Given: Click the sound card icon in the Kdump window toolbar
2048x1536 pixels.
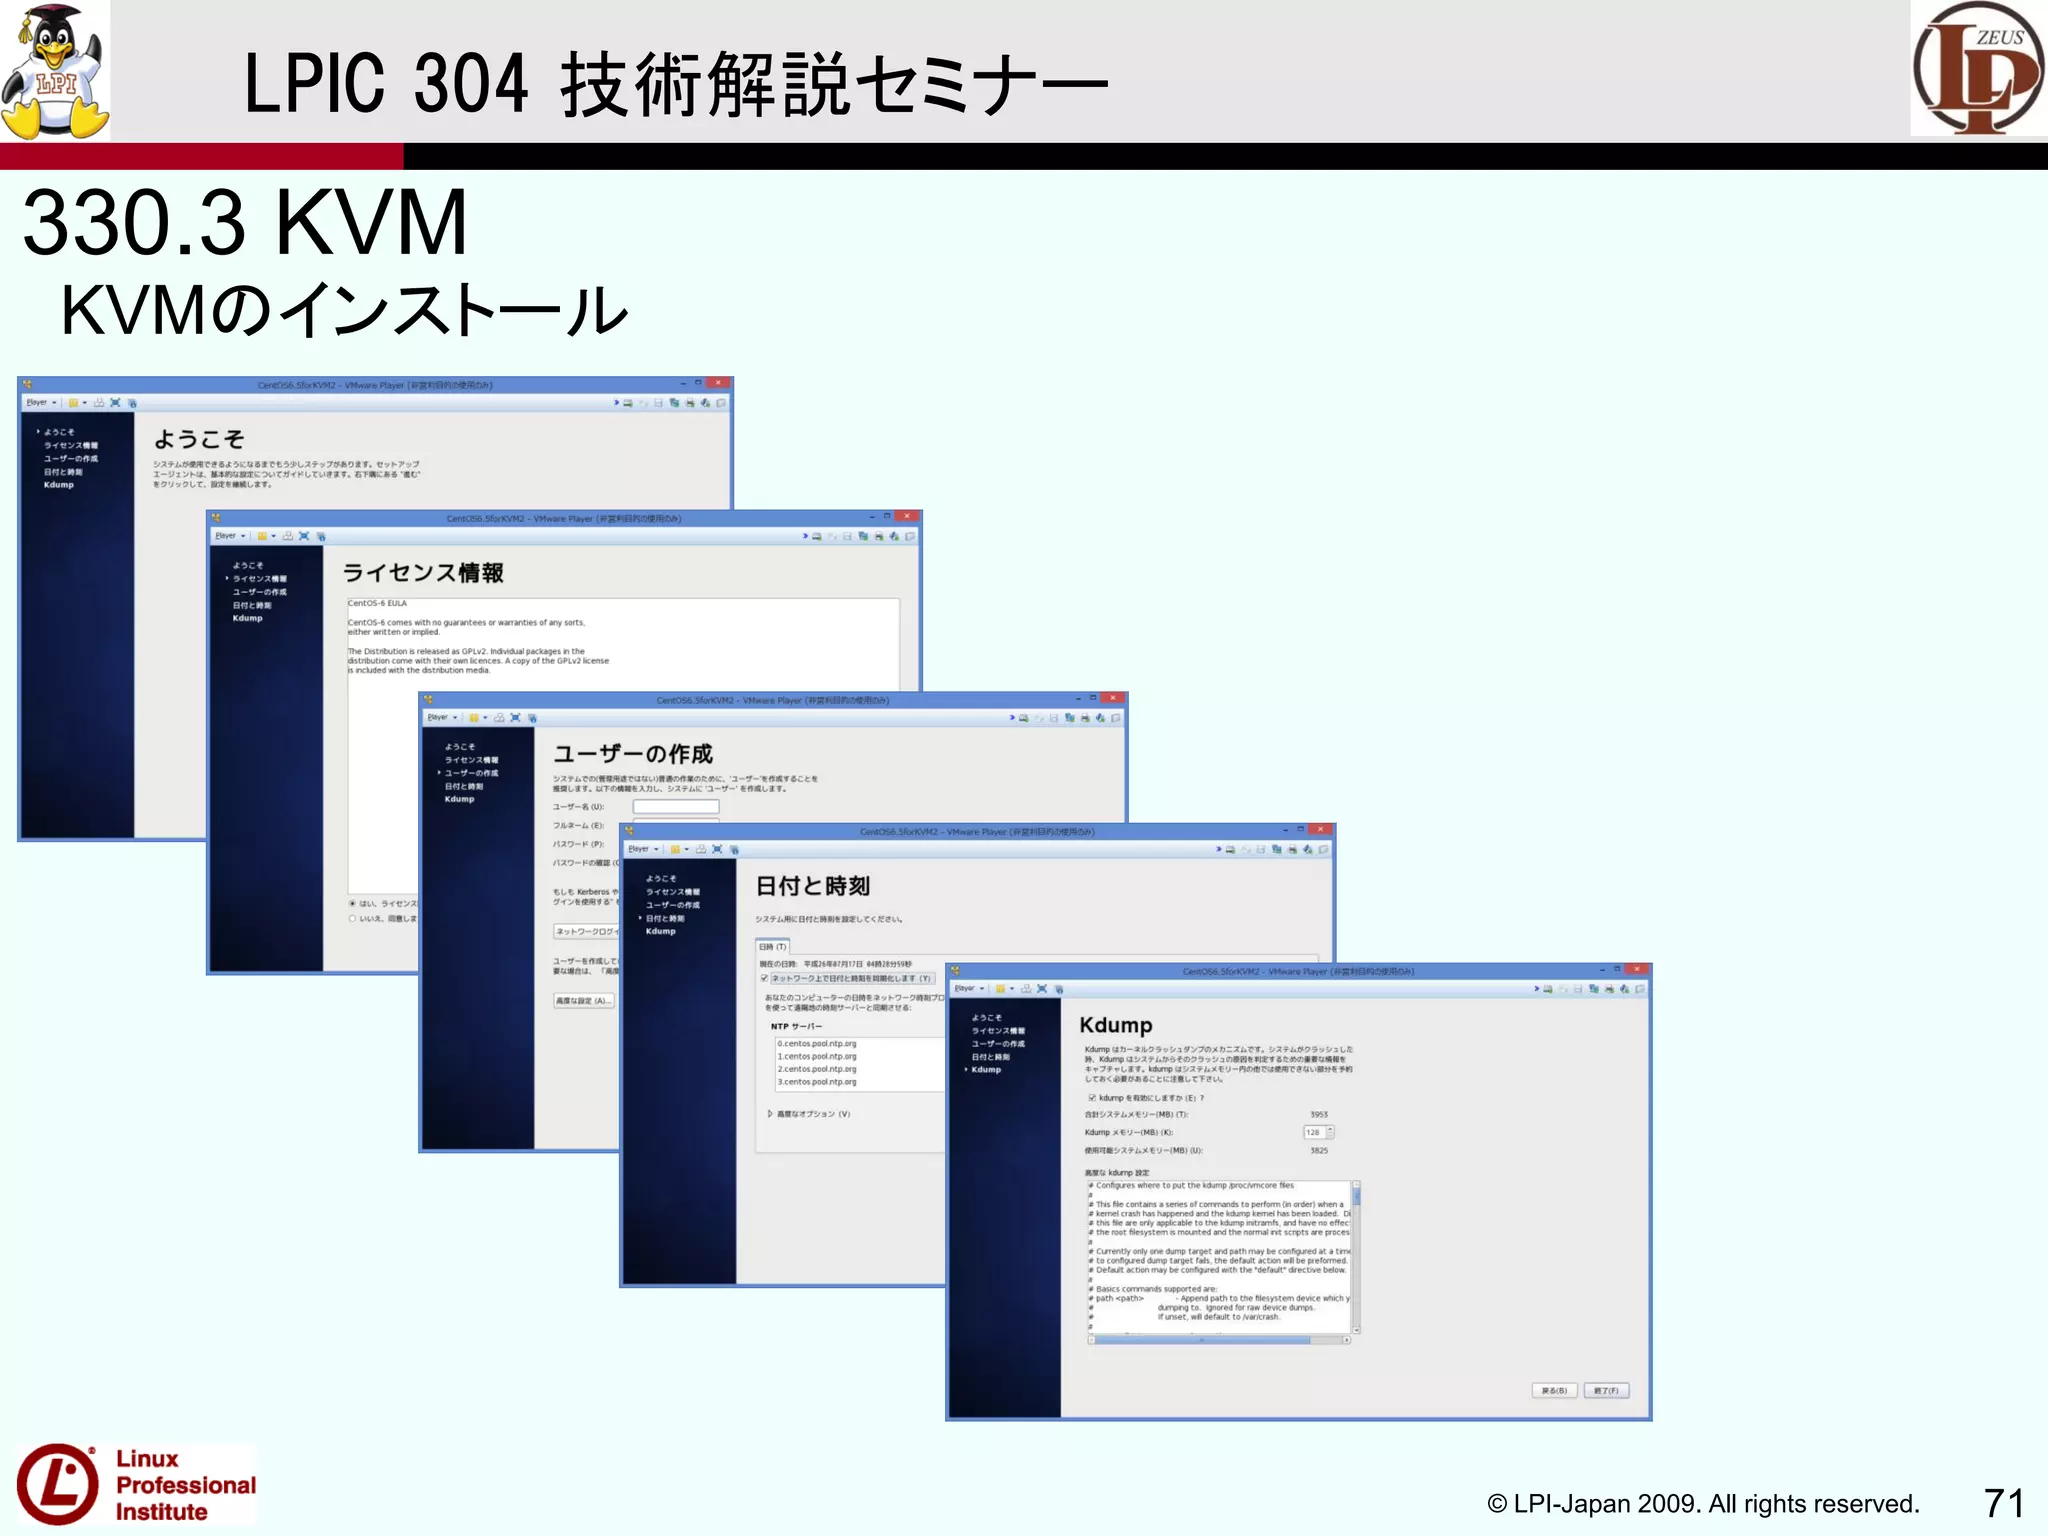Looking at the screenshot, I should point(1624,989).
